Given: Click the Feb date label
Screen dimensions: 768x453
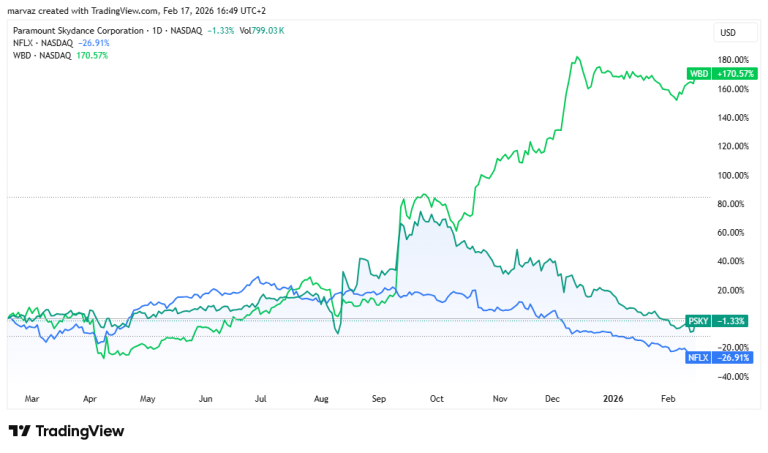Looking at the screenshot, I should point(668,399).
